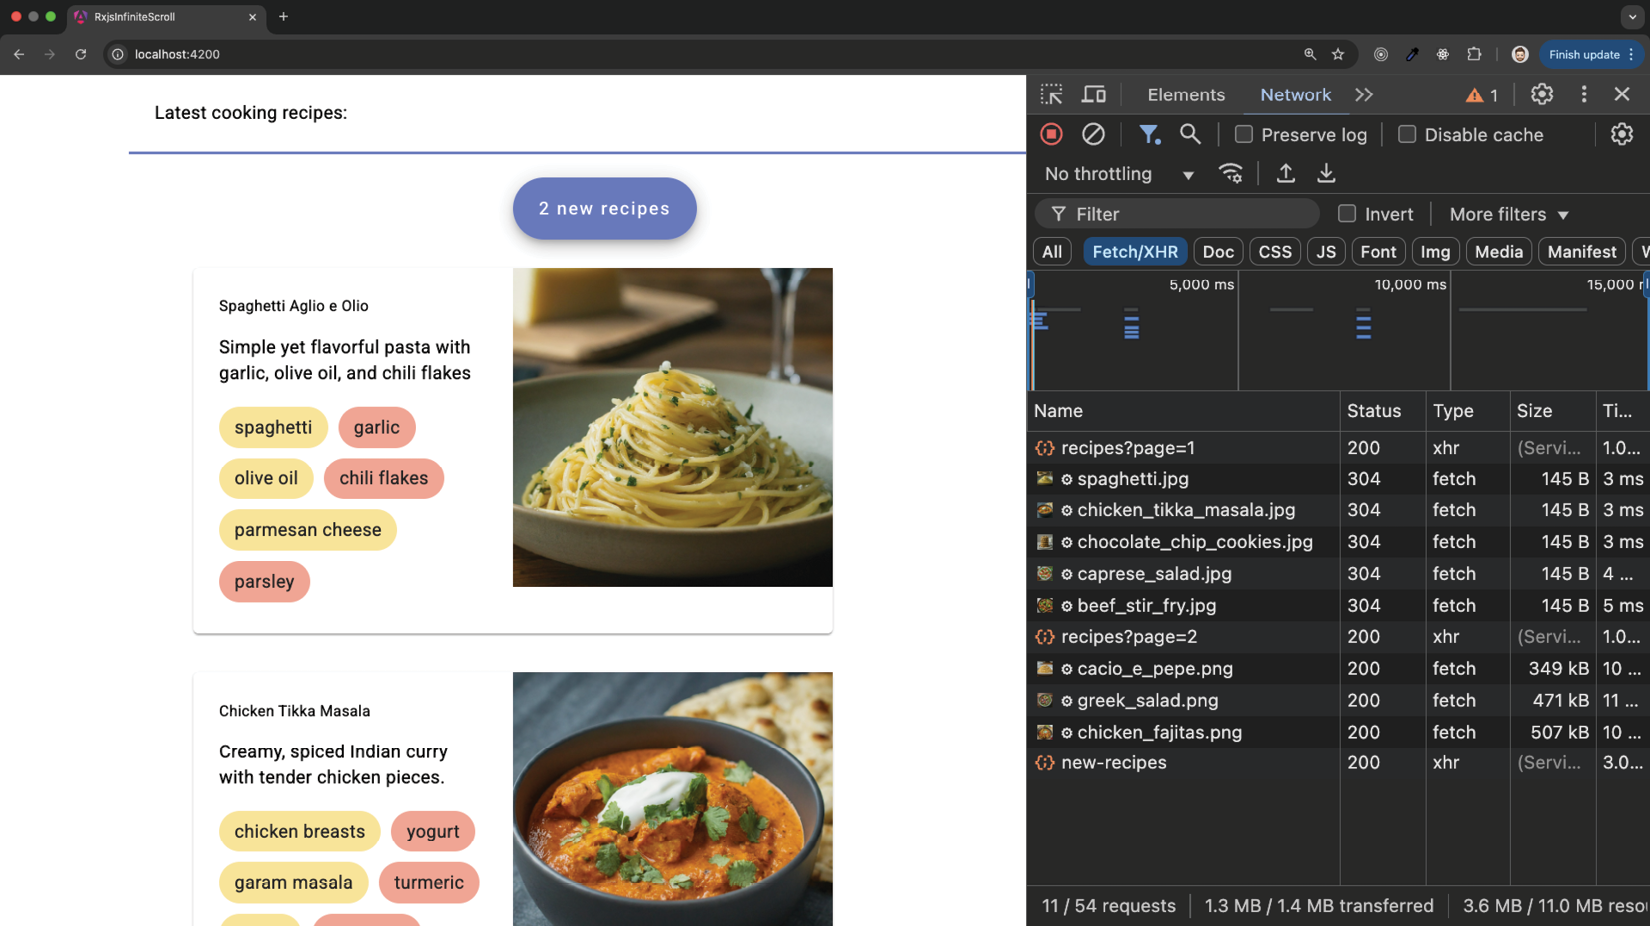Toggle the CSS type filter

1274,251
